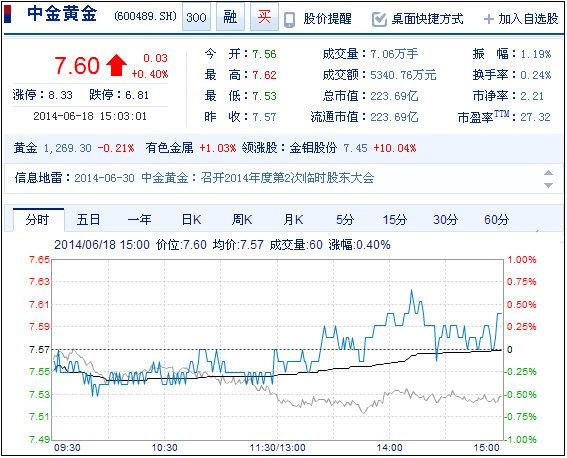The height and width of the screenshot is (458, 567).
Task: Click the 成交量 value 7.06万手
Action: (394, 54)
